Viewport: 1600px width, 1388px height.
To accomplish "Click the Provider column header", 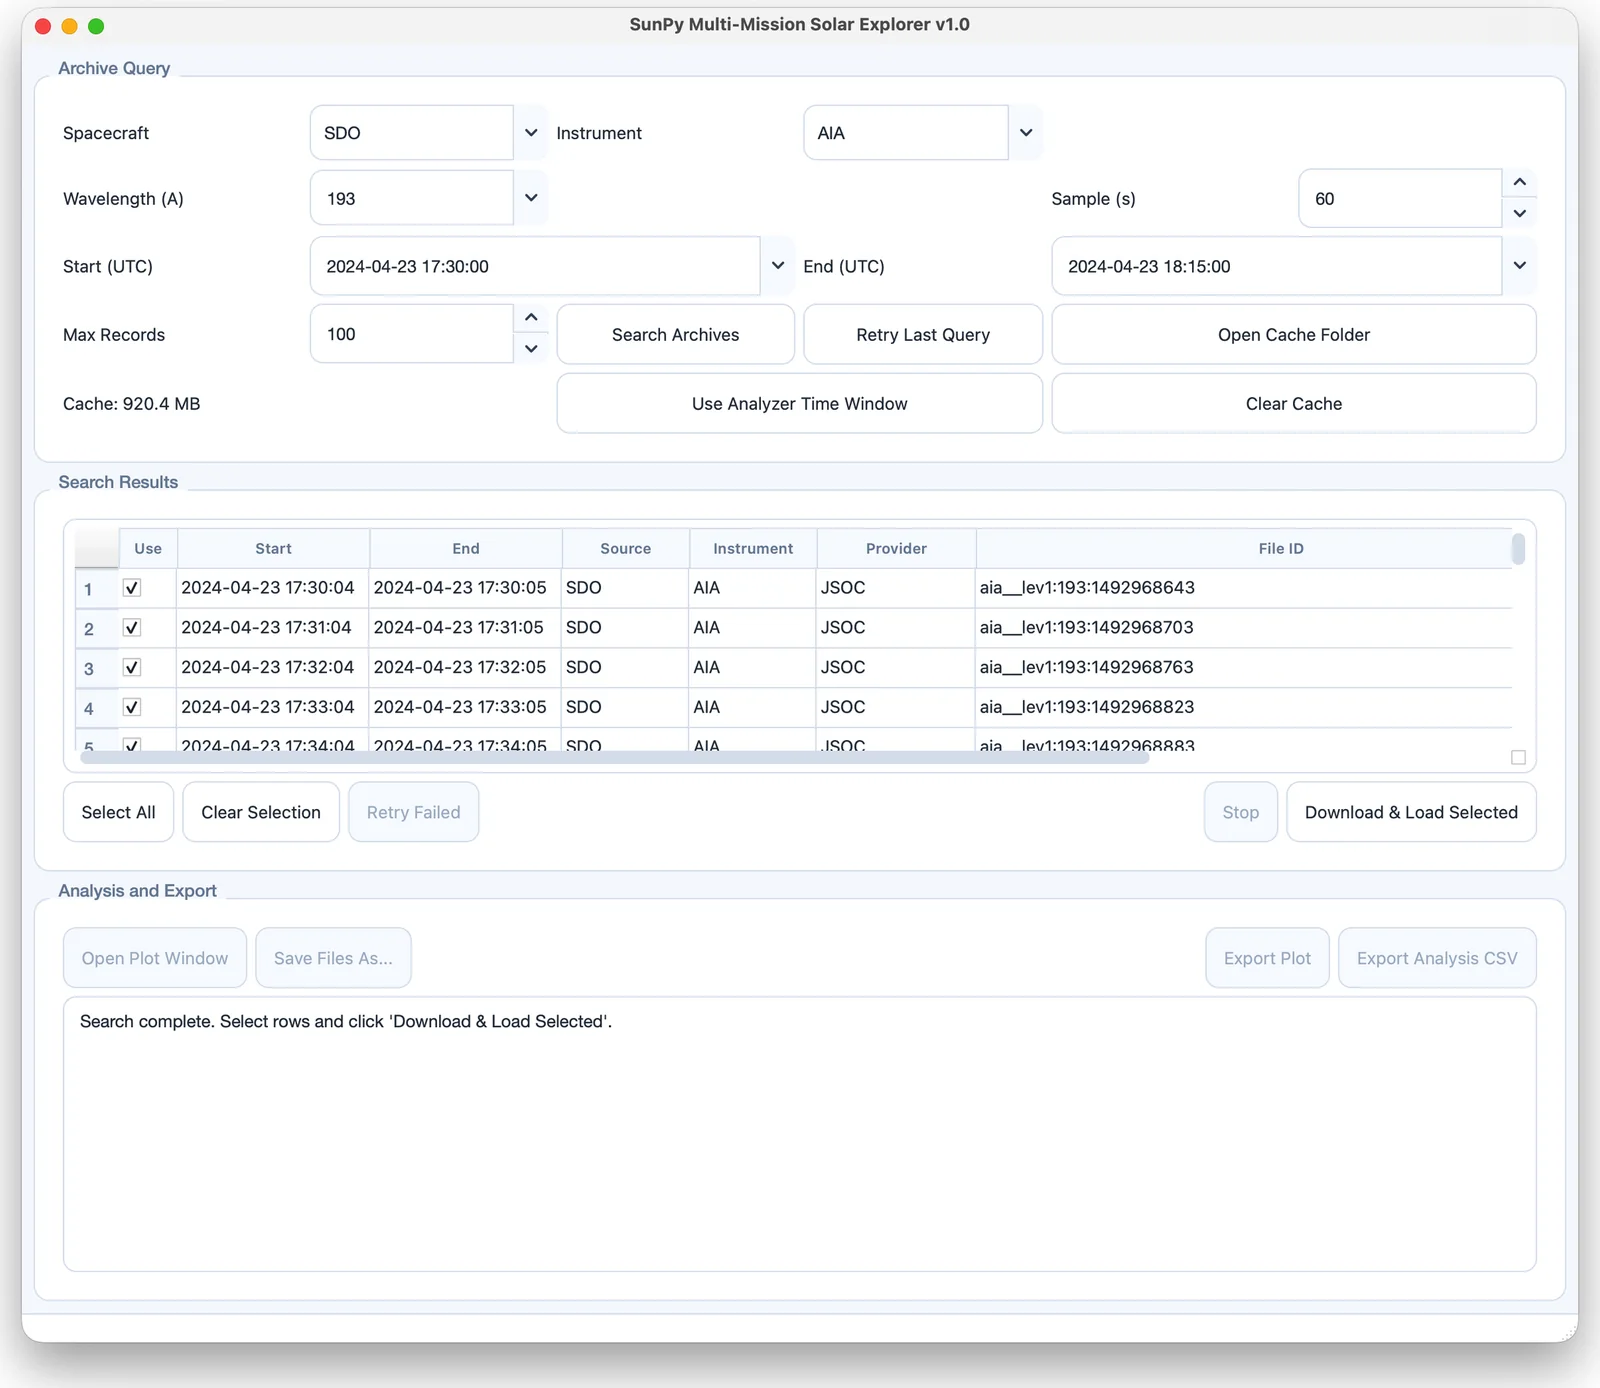I will click(x=896, y=549).
